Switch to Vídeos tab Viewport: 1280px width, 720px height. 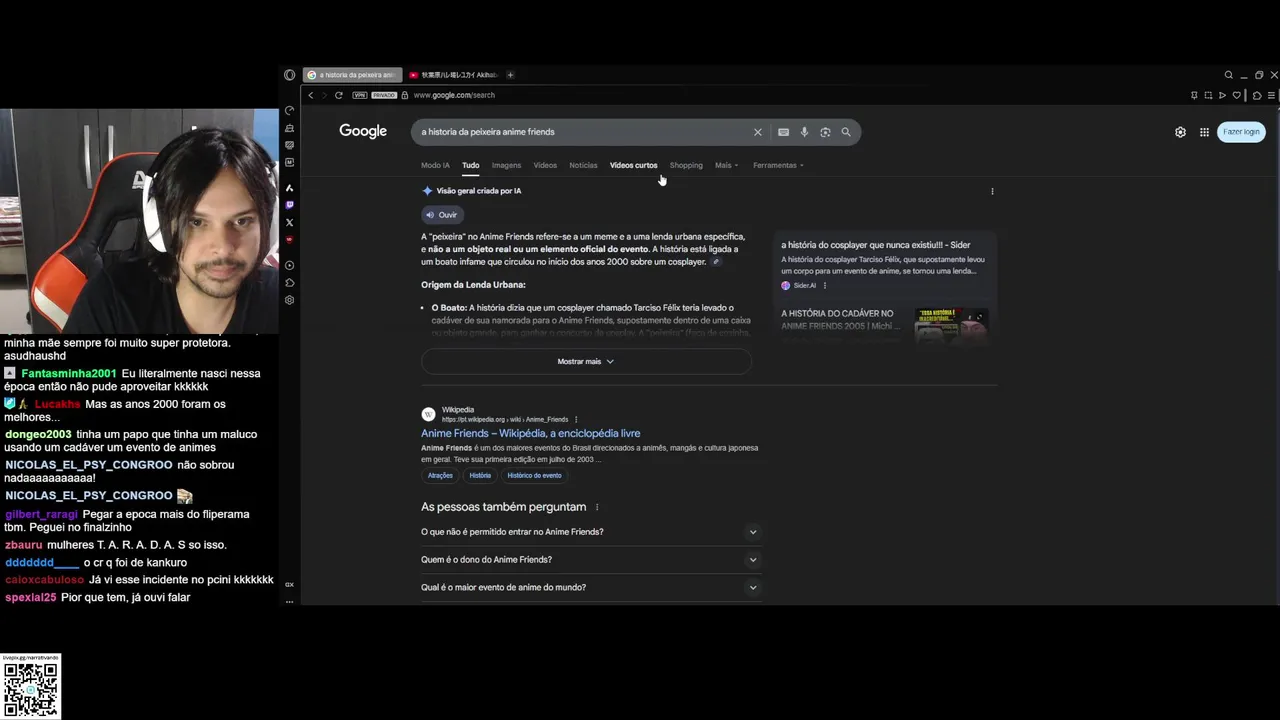545,165
